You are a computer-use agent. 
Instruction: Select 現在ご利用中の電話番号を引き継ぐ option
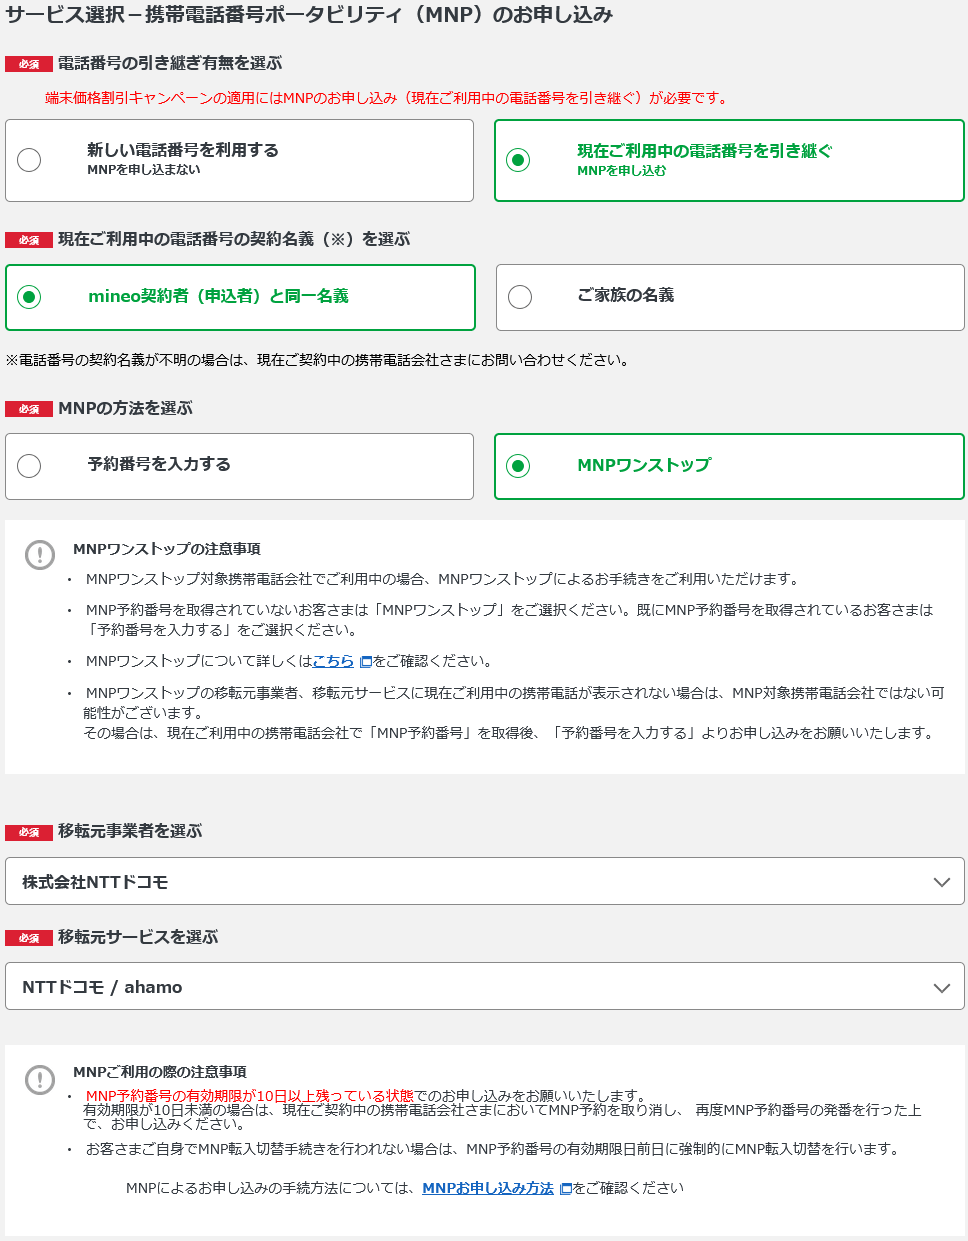click(517, 160)
